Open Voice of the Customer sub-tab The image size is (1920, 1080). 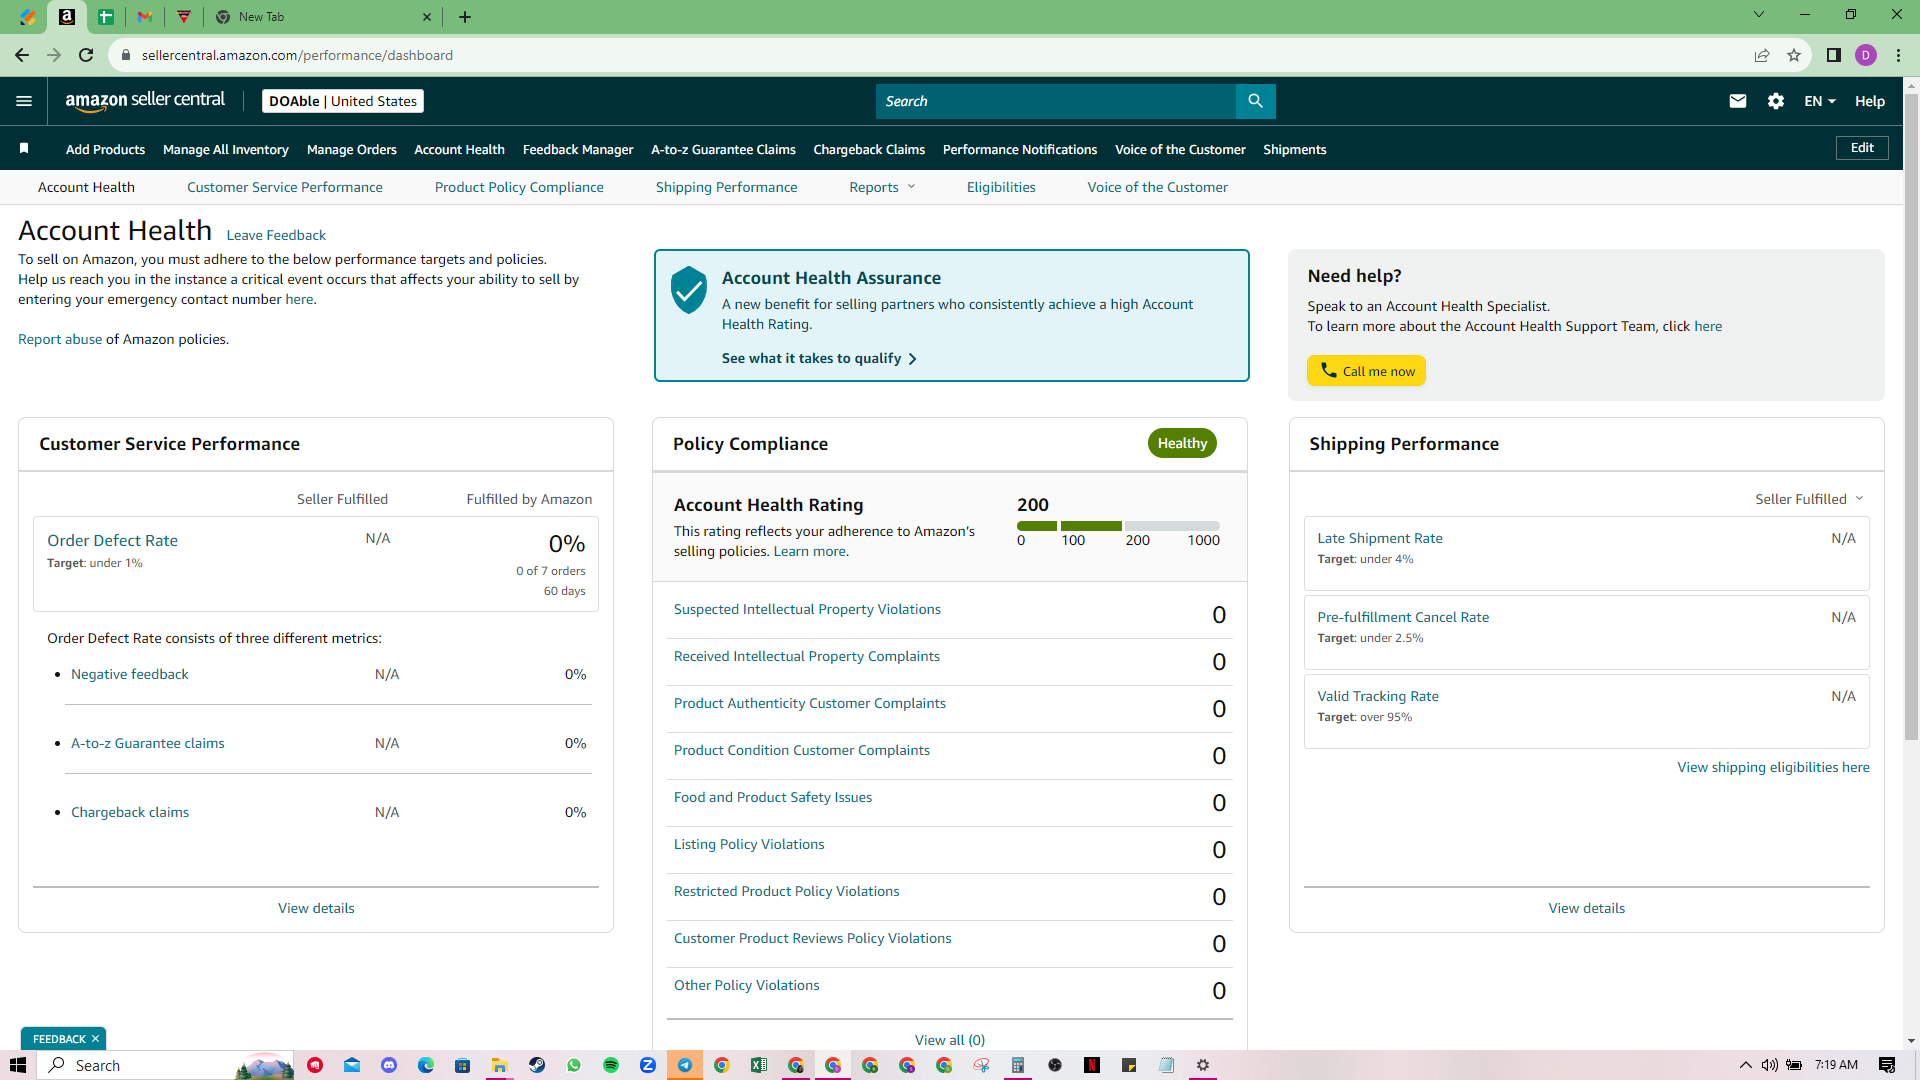(1158, 187)
